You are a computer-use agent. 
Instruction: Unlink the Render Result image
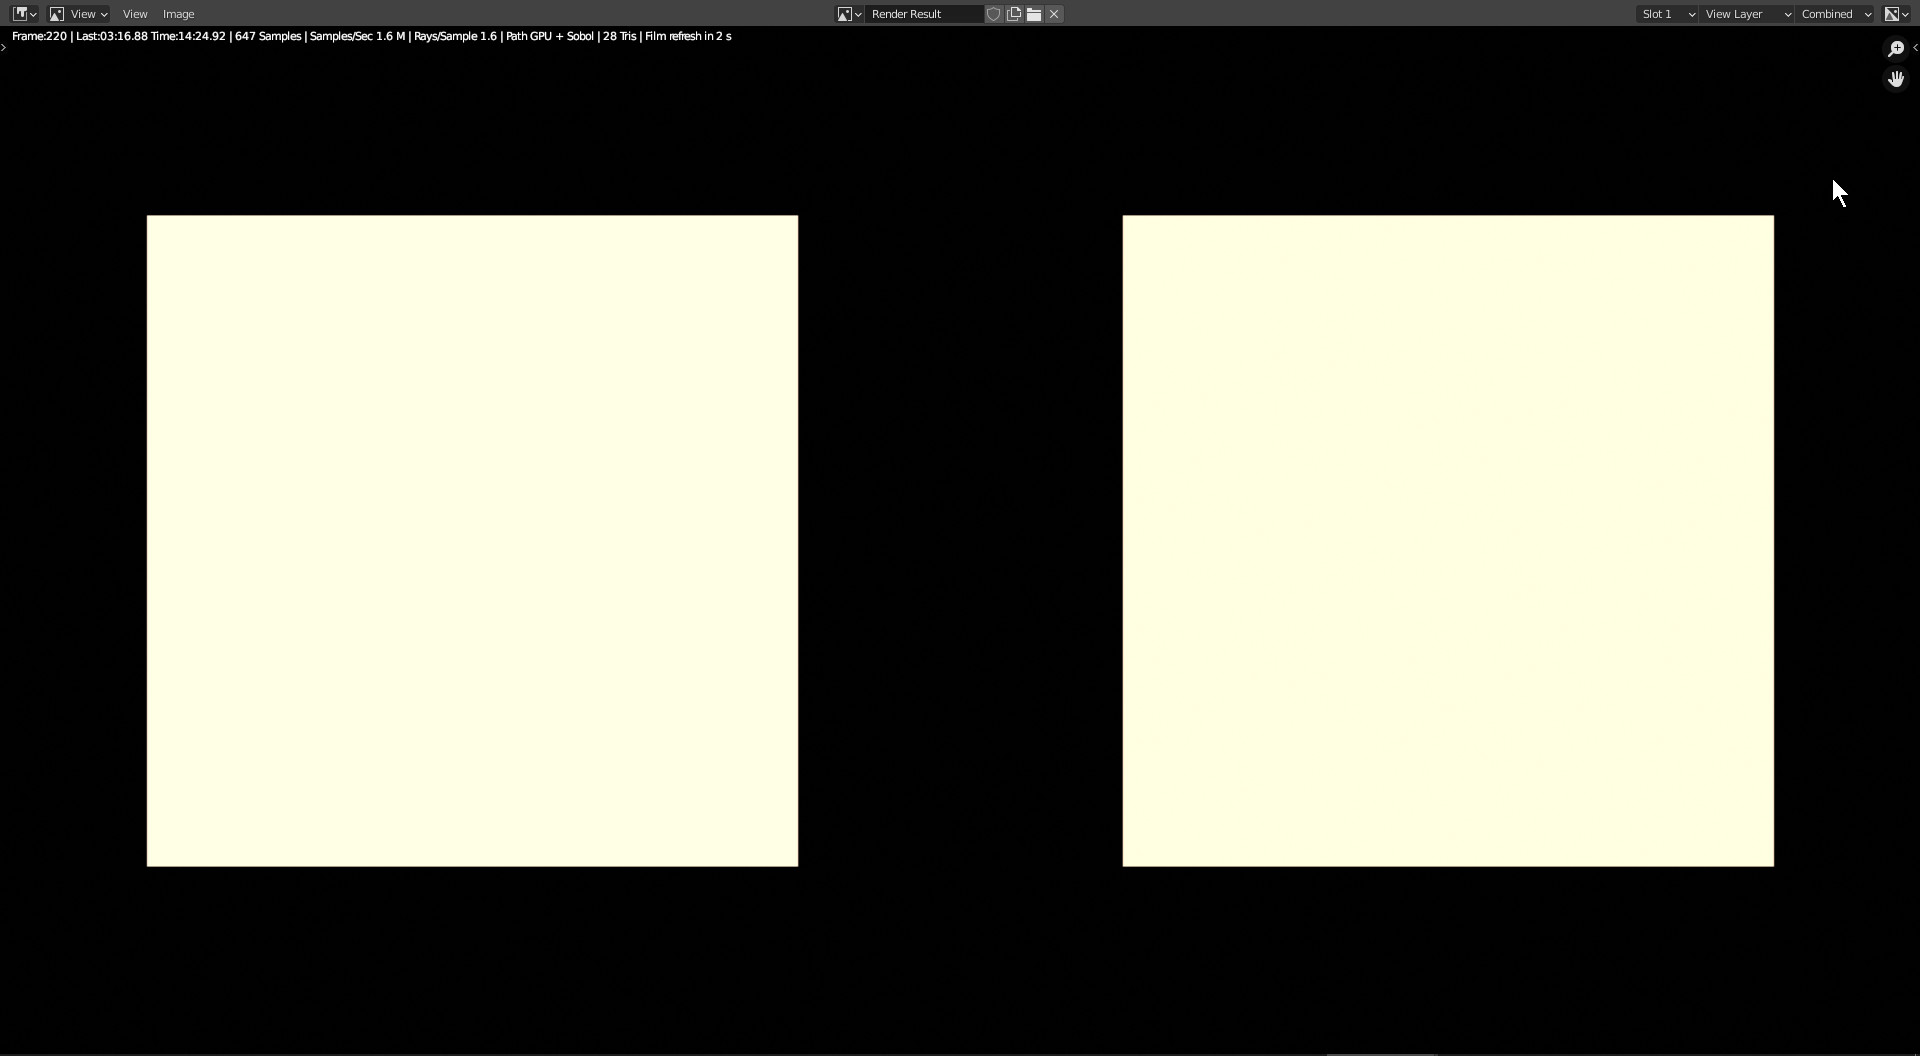pos(1054,14)
